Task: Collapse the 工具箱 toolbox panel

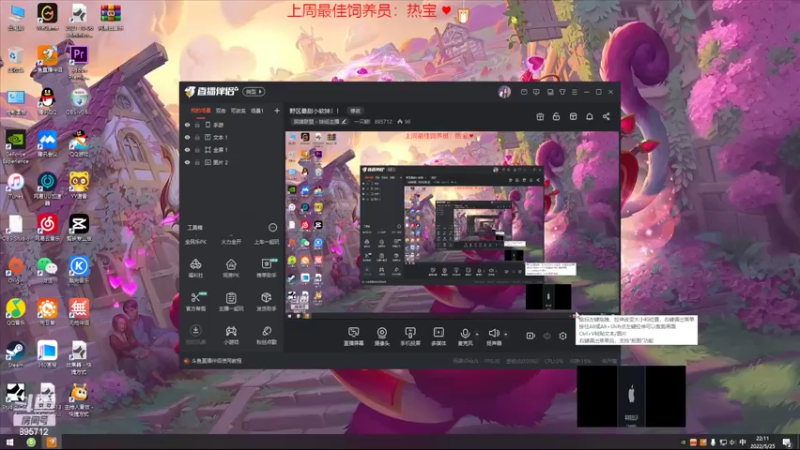Action: click(273, 228)
